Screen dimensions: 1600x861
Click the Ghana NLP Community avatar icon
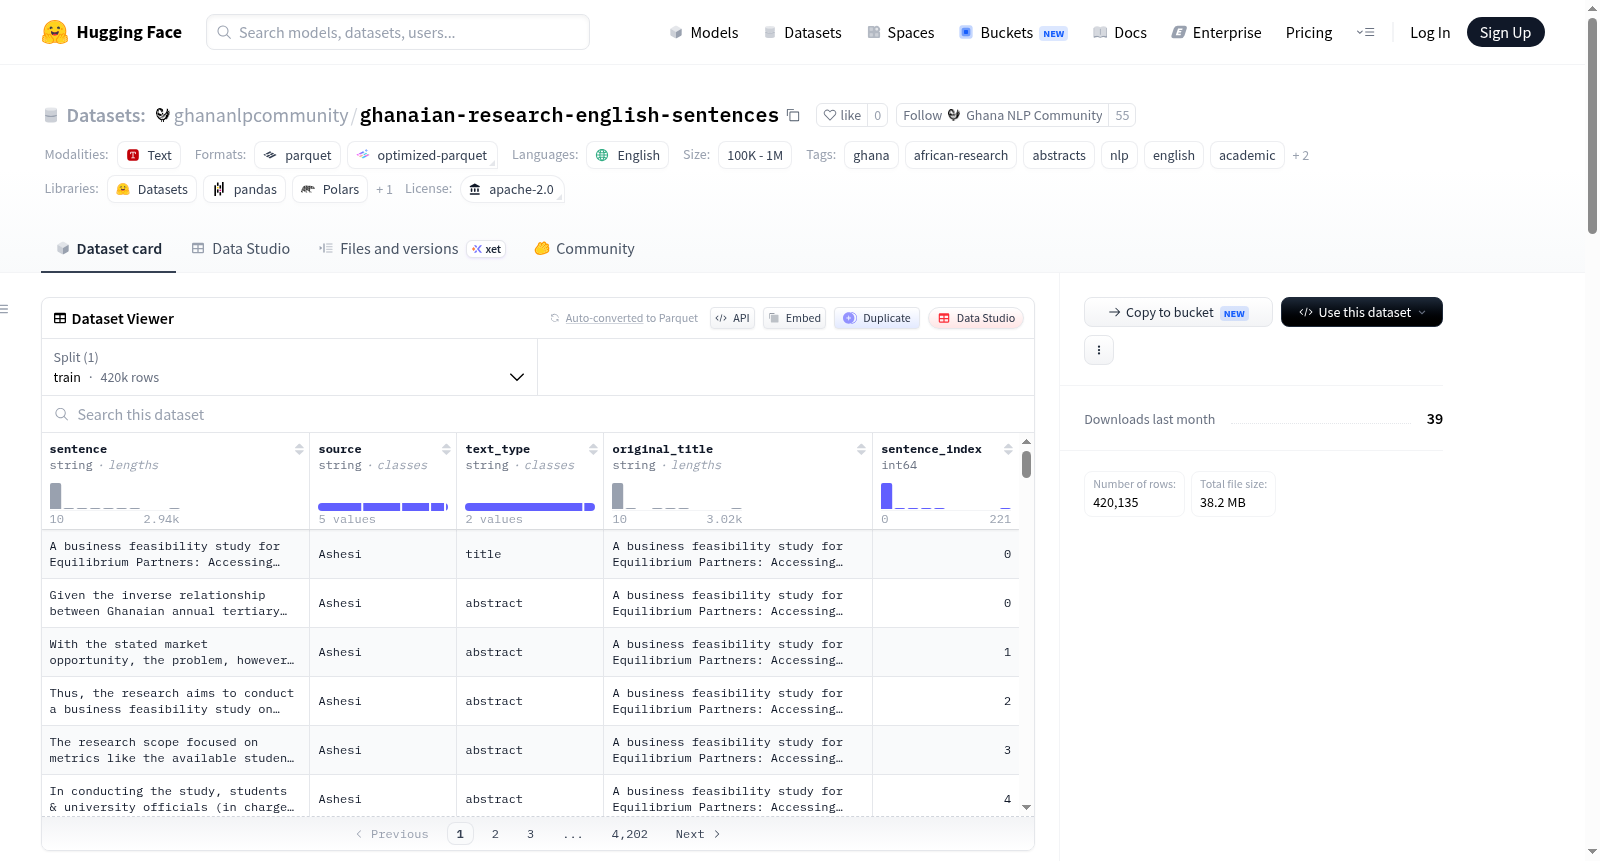pos(954,115)
